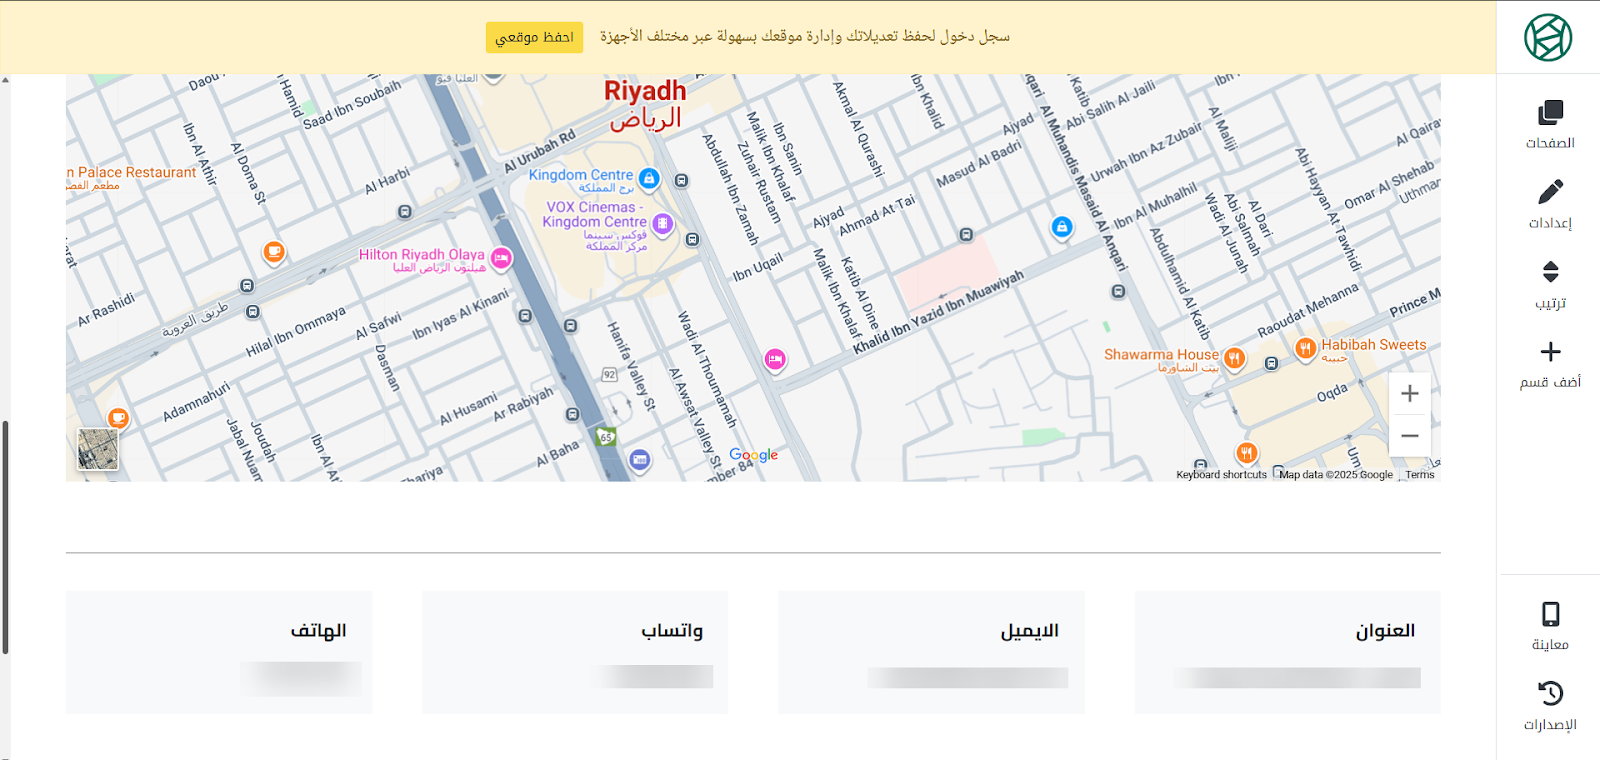Screen dimensions: 1600x760
Task: Click the Habibah Sweets restaurant marker
Action: [x=1305, y=348]
